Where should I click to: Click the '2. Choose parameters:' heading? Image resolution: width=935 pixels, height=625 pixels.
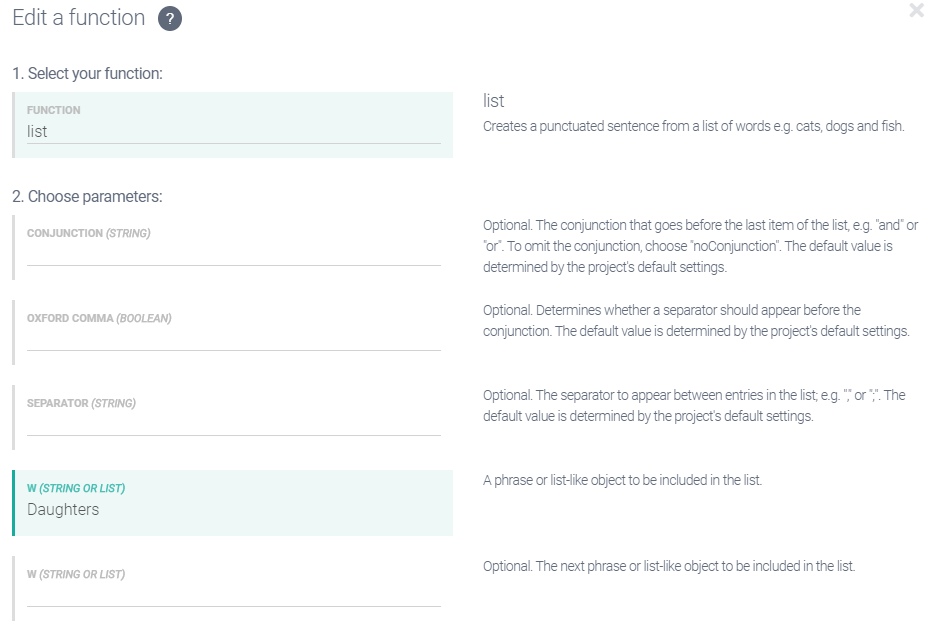pyautogui.click(x=87, y=197)
